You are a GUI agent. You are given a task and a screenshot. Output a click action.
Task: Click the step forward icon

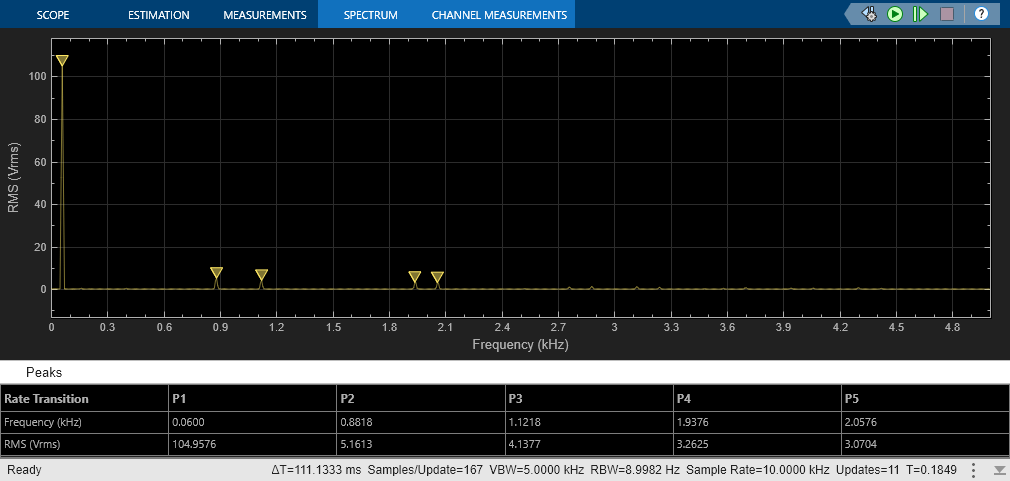pyautogui.click(x=920, y=14)
